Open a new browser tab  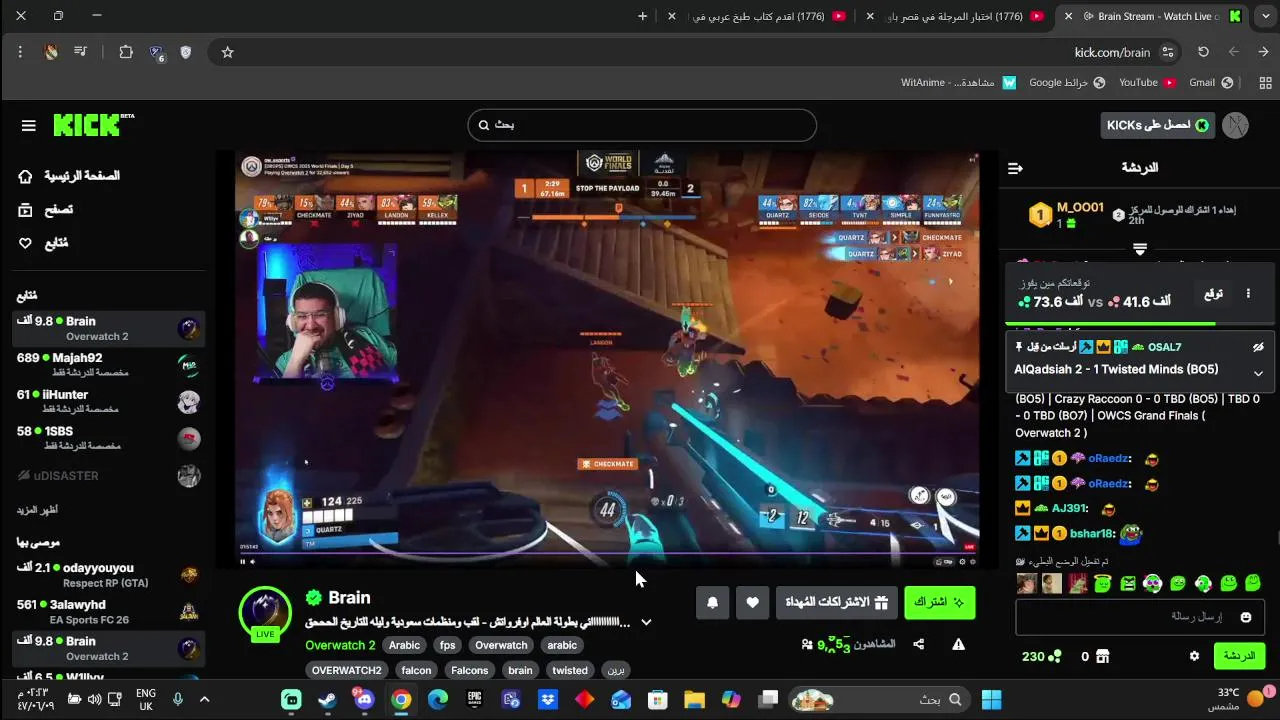point(642,16)
